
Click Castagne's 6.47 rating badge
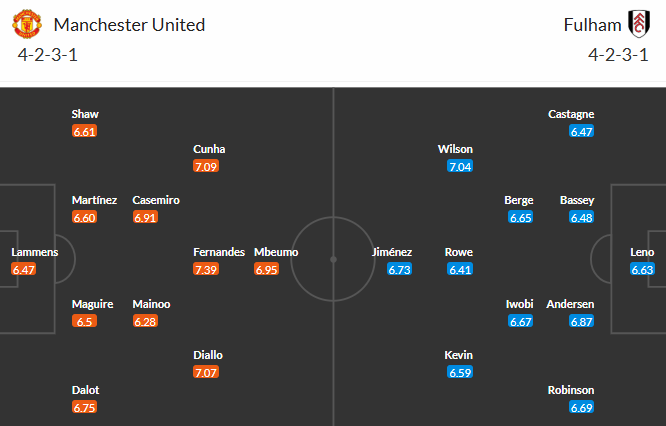(x=582, y=131)
